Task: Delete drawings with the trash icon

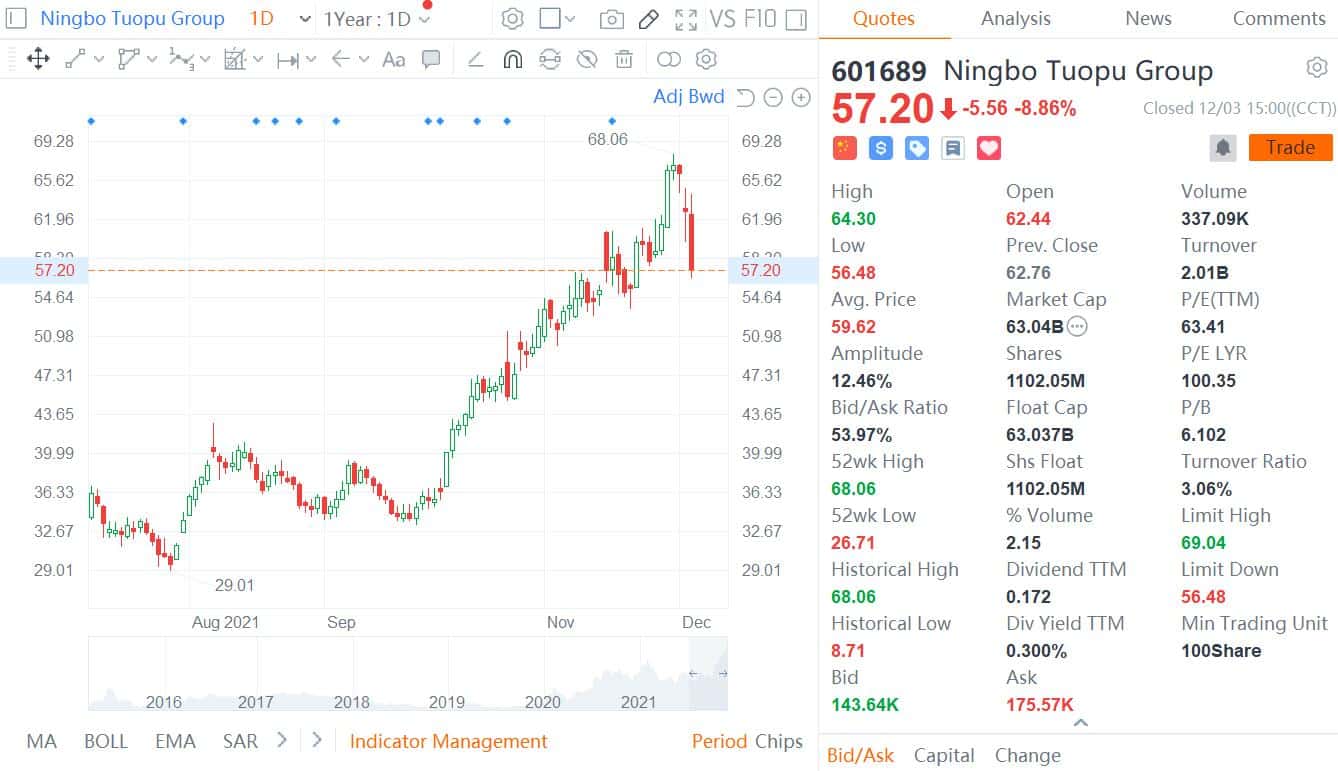Action: tap(624, 59)
